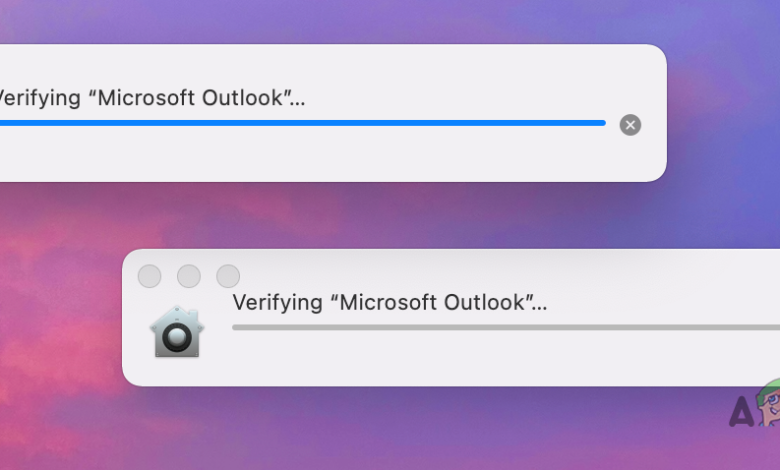Click the gray progress bar beside Gatekeeper icon

coord(506,327)
